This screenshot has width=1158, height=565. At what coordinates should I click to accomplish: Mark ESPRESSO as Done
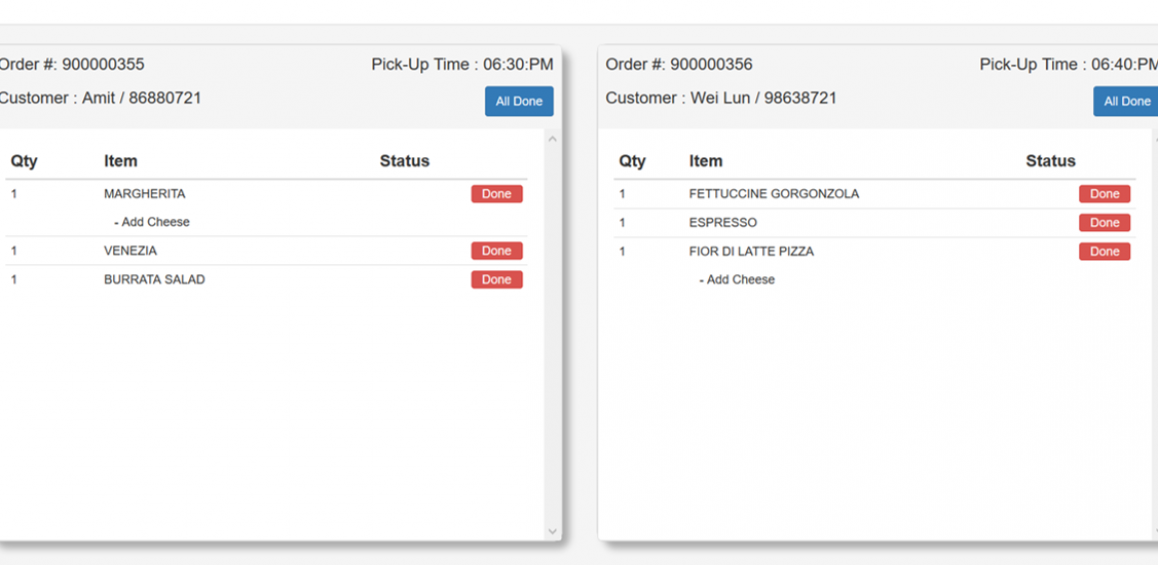click(x=1104, y=223)
